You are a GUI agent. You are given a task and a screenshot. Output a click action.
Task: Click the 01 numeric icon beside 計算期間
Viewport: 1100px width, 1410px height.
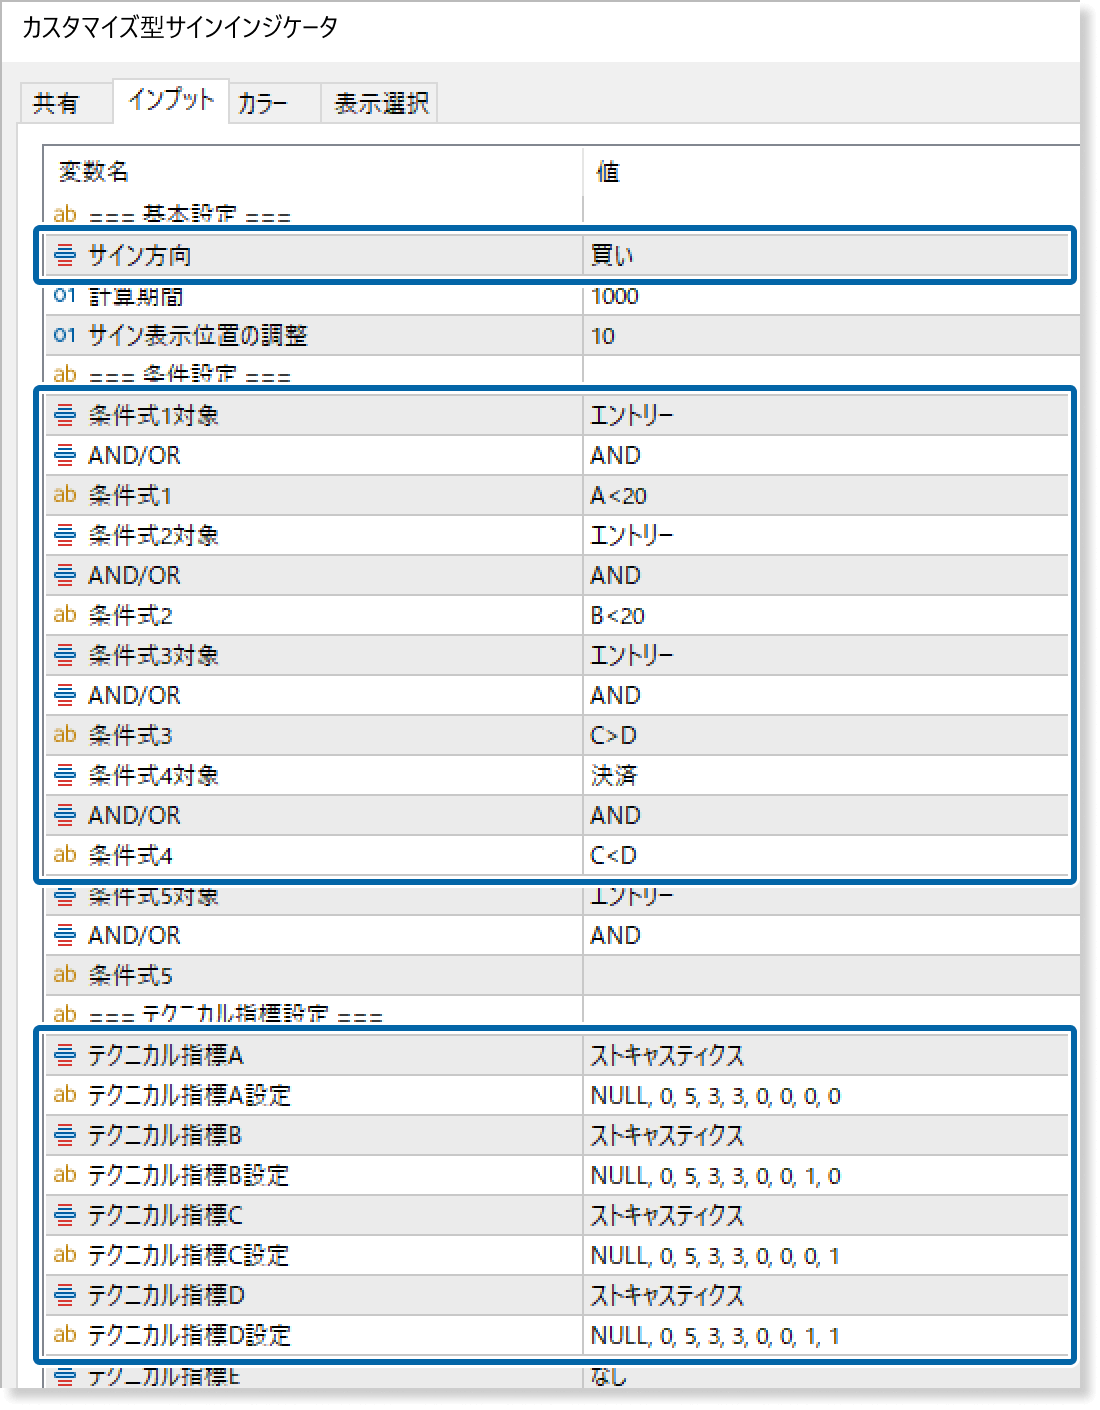pos(64,296)
